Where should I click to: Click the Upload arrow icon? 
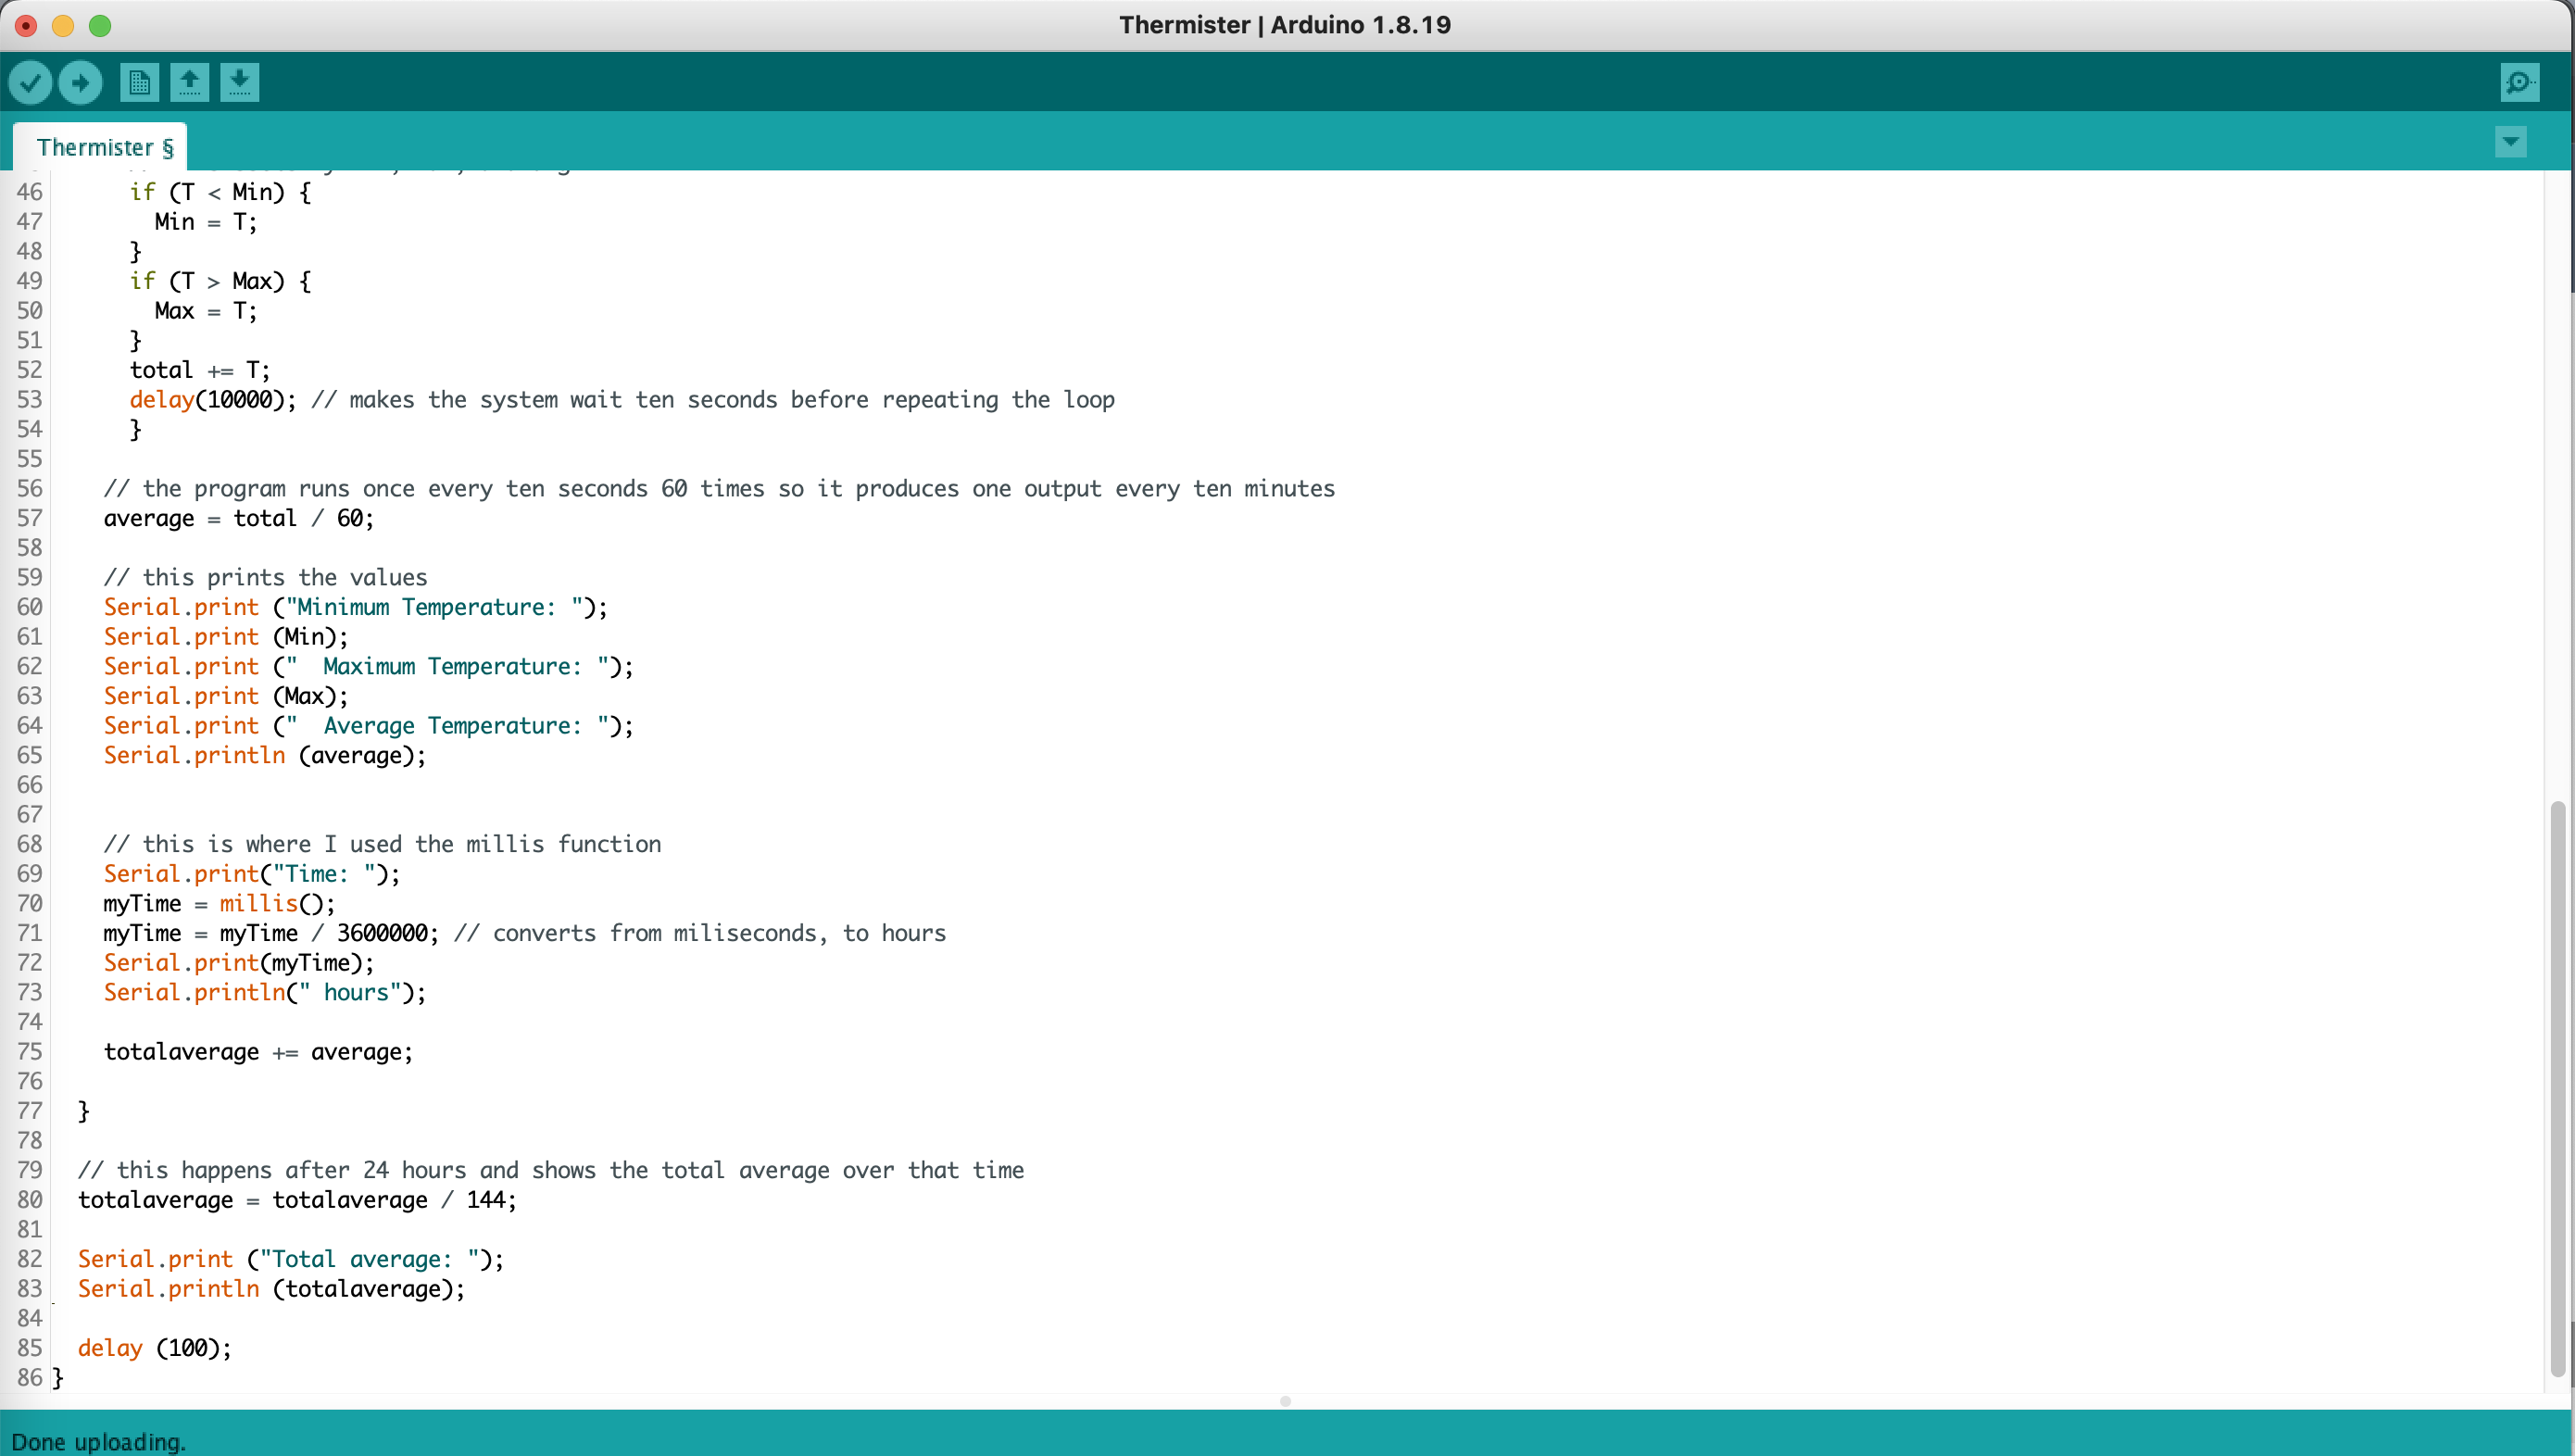(80, 82)
